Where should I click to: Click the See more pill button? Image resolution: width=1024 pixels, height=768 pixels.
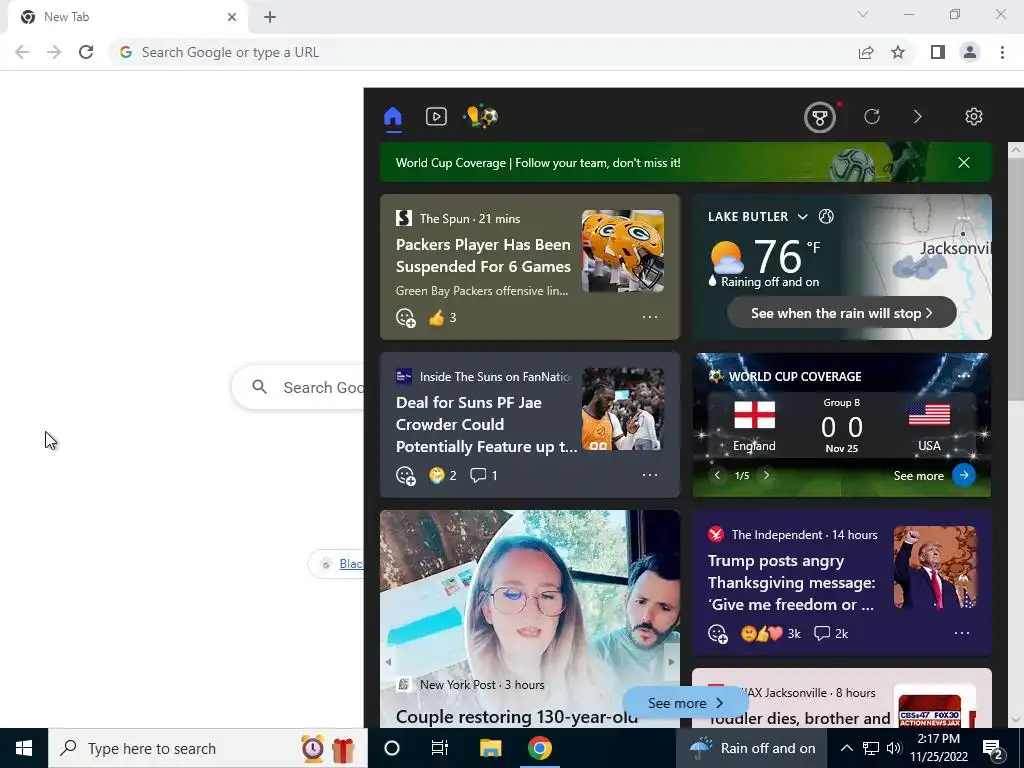pos(685,703)
